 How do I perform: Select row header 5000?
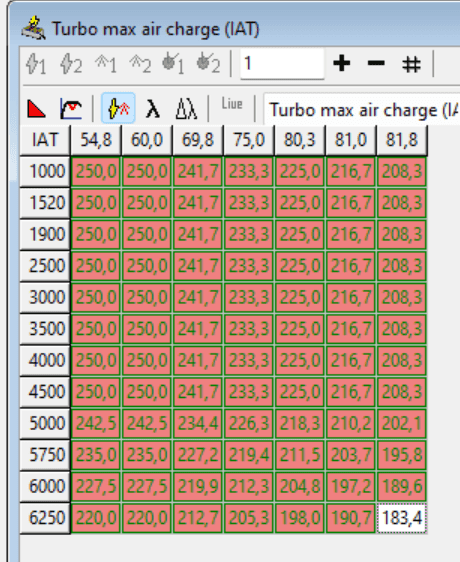pos(45,423)
